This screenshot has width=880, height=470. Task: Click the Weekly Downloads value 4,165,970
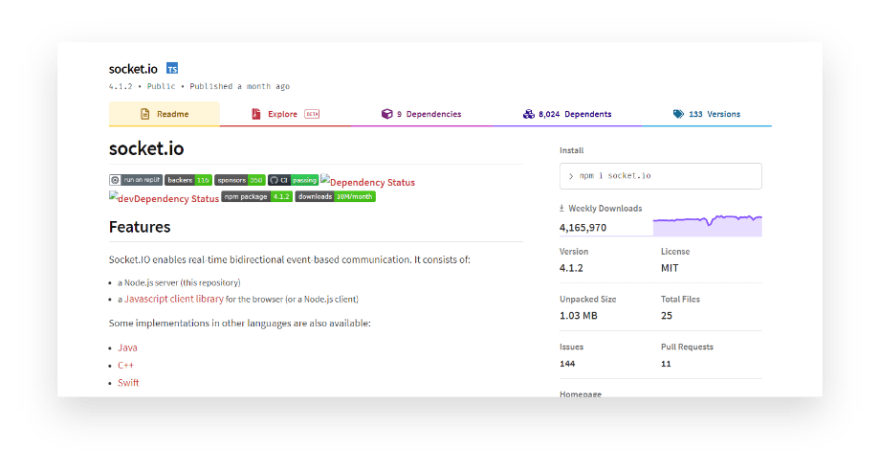tap(583, 227)
